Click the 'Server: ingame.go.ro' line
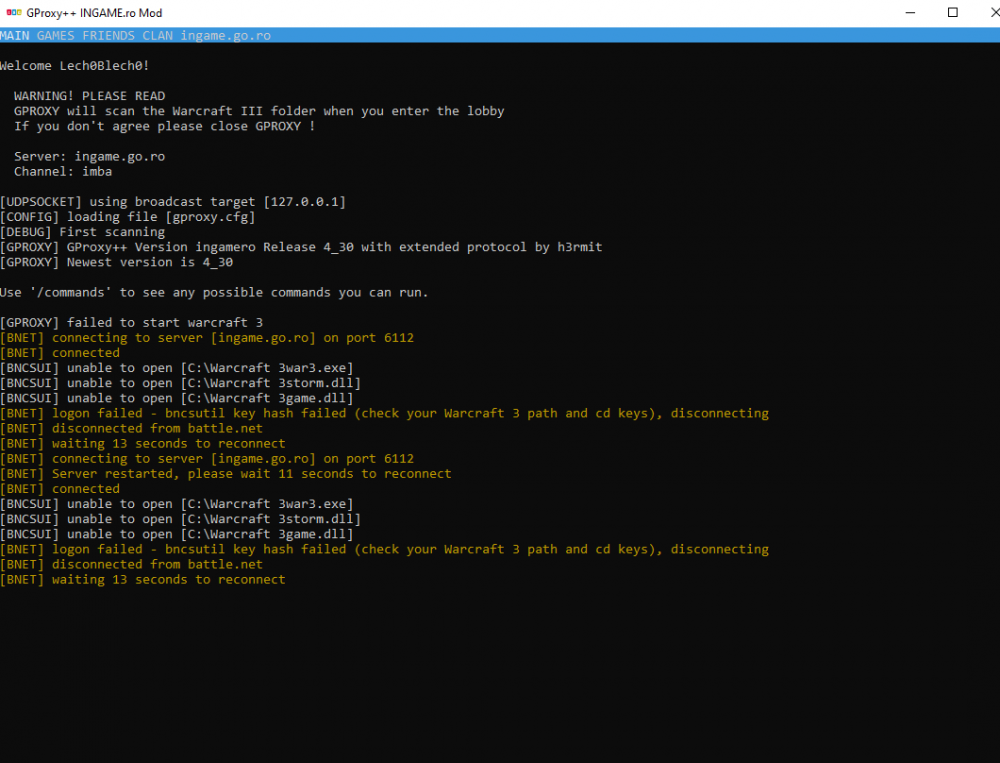 (89, 156)
